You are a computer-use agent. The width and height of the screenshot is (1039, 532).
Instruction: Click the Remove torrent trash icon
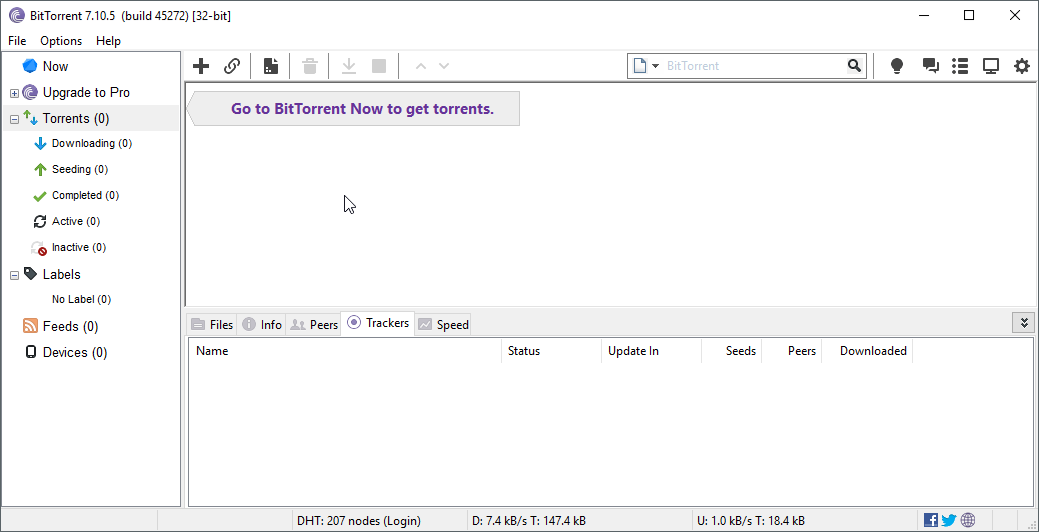tap(309, 66)
